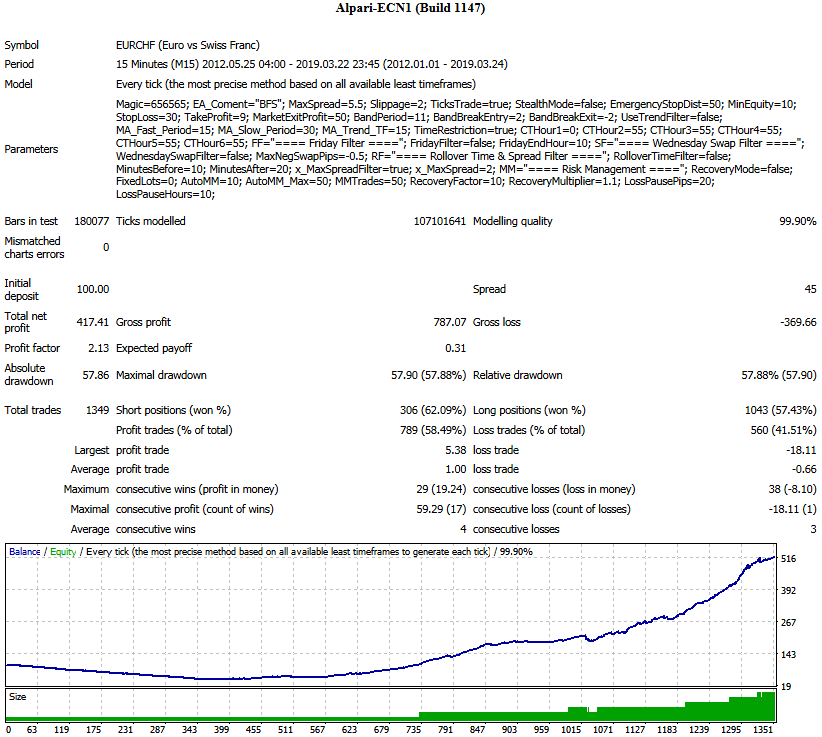Click the average profit trade value 1.00
The width and height of the screenshot is (822, 737).
click(456, 469)
